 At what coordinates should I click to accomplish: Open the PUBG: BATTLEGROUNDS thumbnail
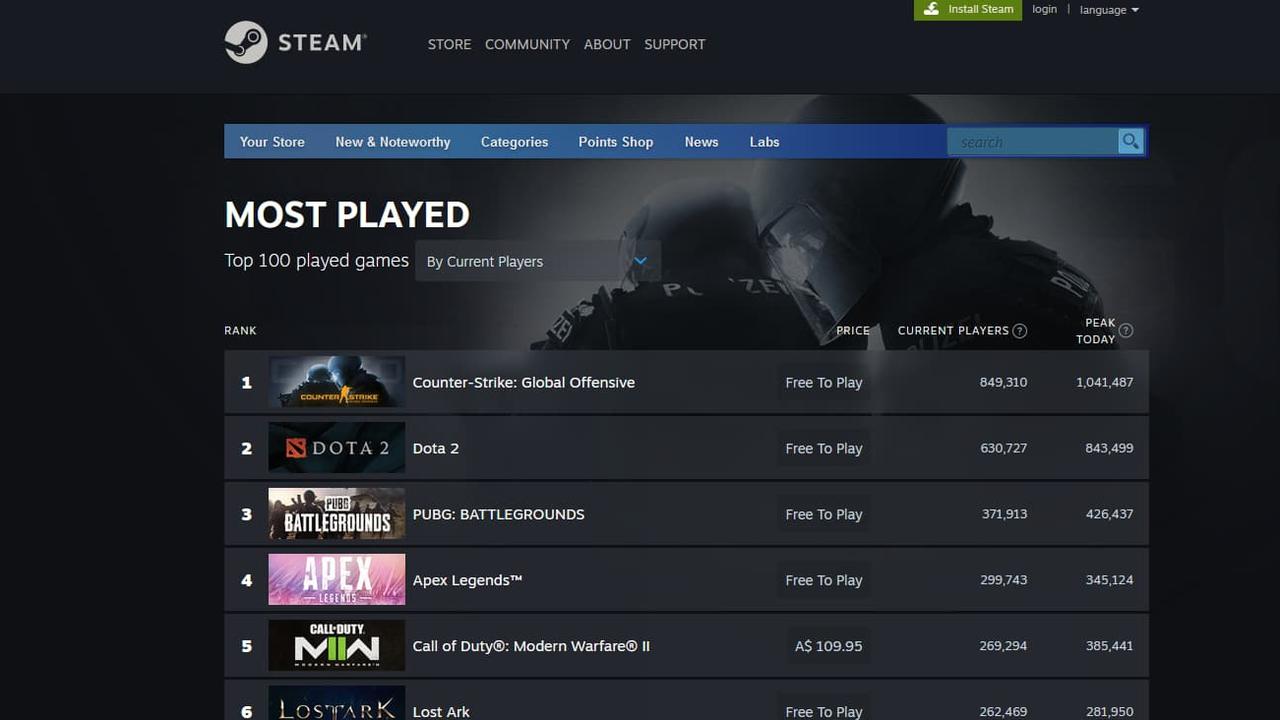(337, 514)
